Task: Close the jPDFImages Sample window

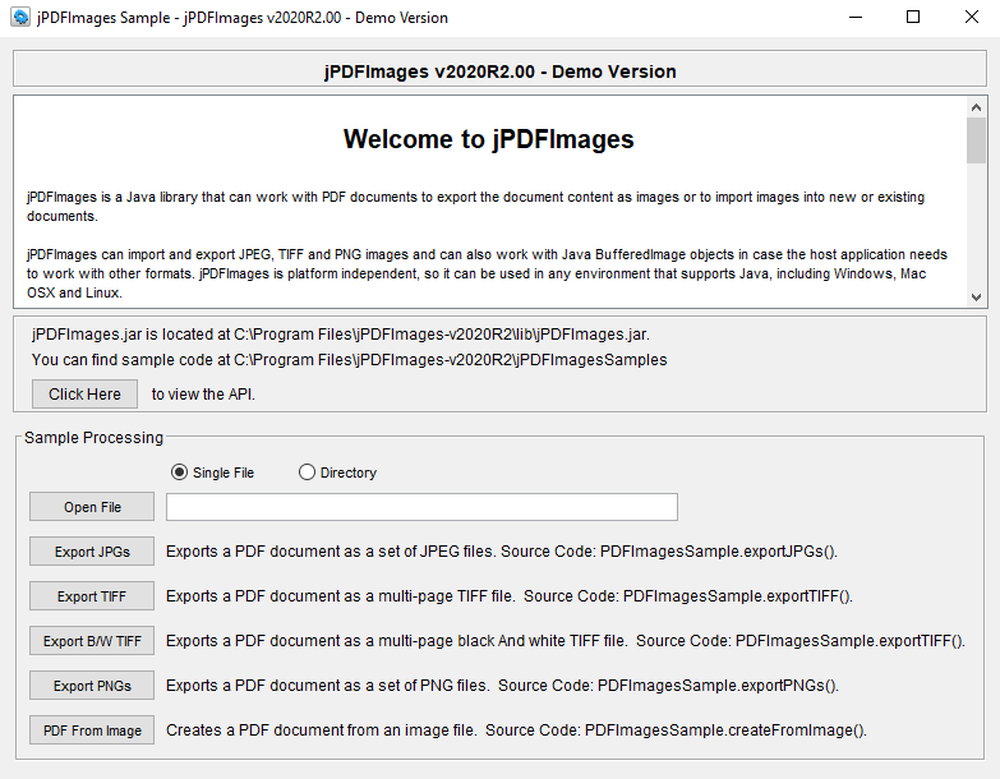Action: (971, 17)
